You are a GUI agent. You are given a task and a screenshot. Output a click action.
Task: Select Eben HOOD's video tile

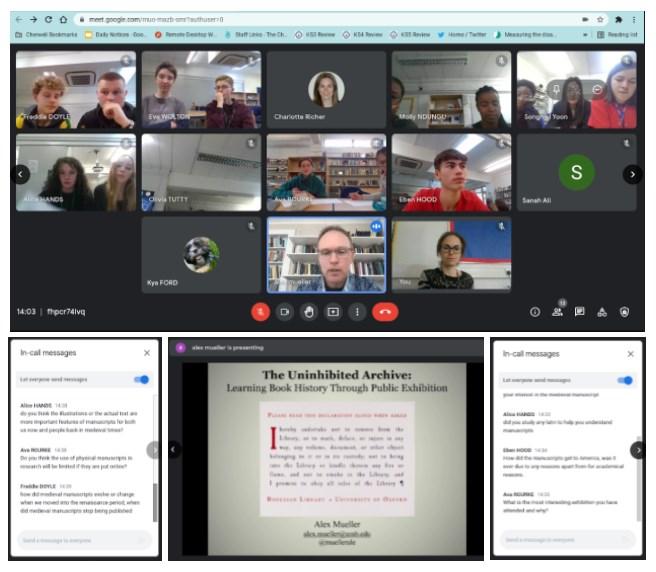click(x=451, y=172)
